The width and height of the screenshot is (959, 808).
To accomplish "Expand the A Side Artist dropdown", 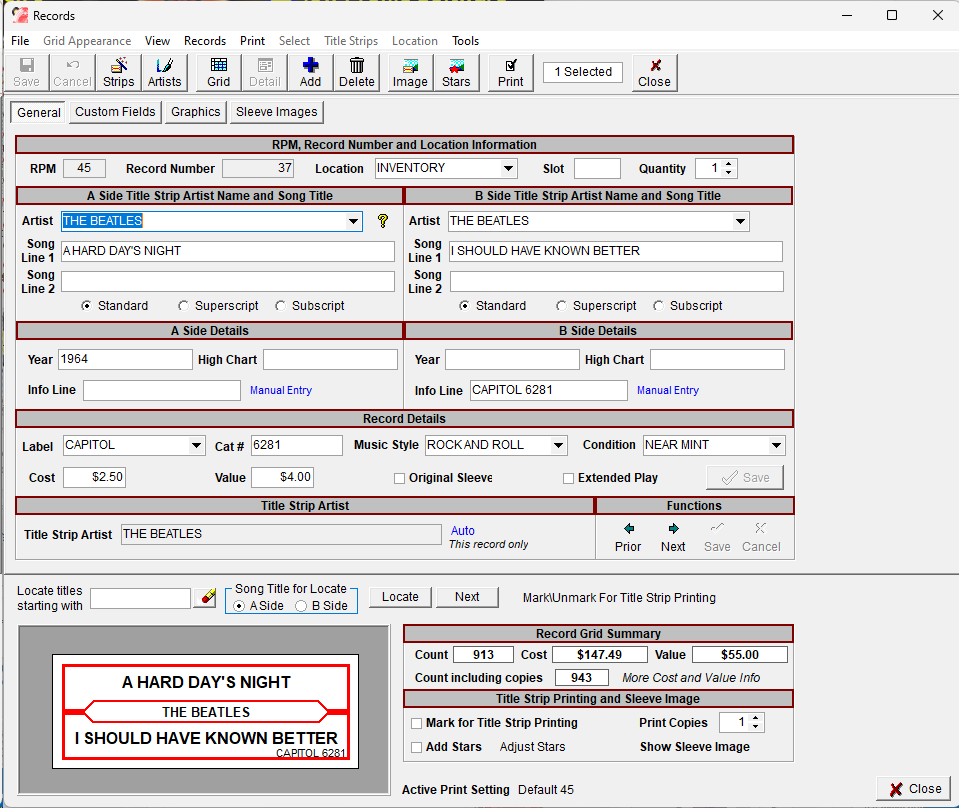I will [354, 221].
